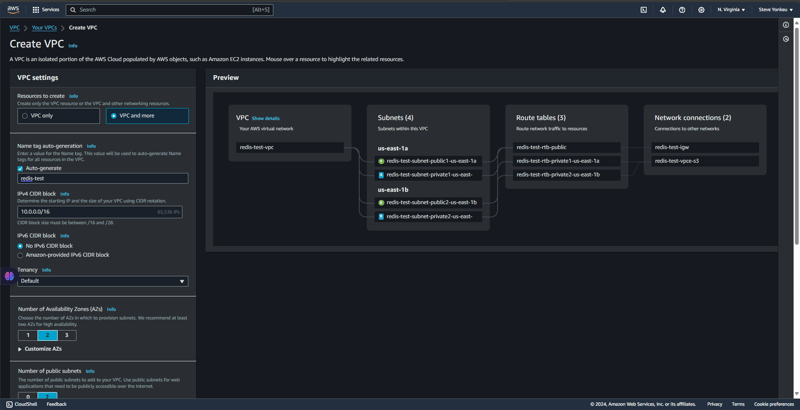Choose No IPv6 CIDR block
Screen dimensions: 800x410
coord(20,246)
